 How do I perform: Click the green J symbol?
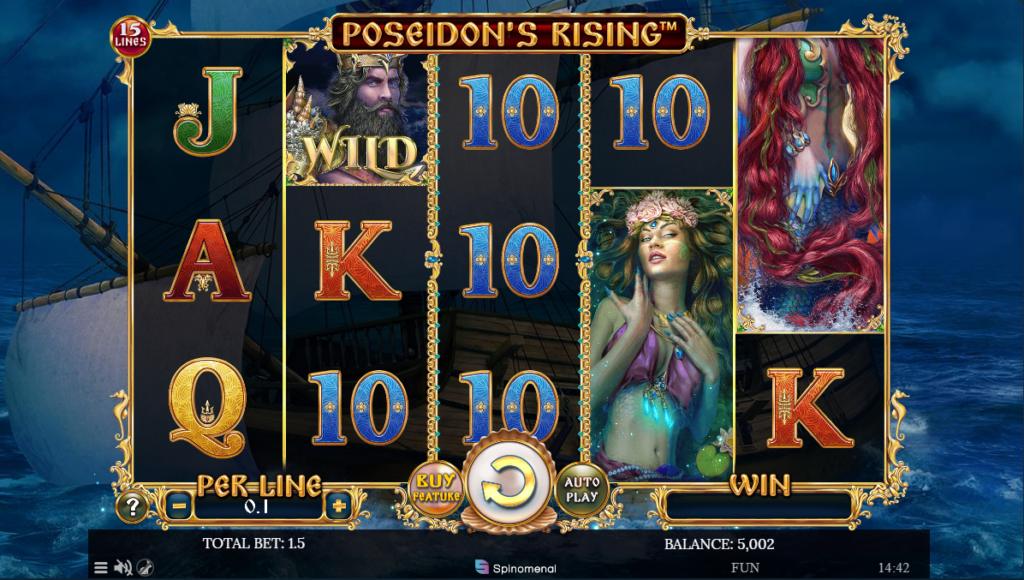tap(207, 112)
